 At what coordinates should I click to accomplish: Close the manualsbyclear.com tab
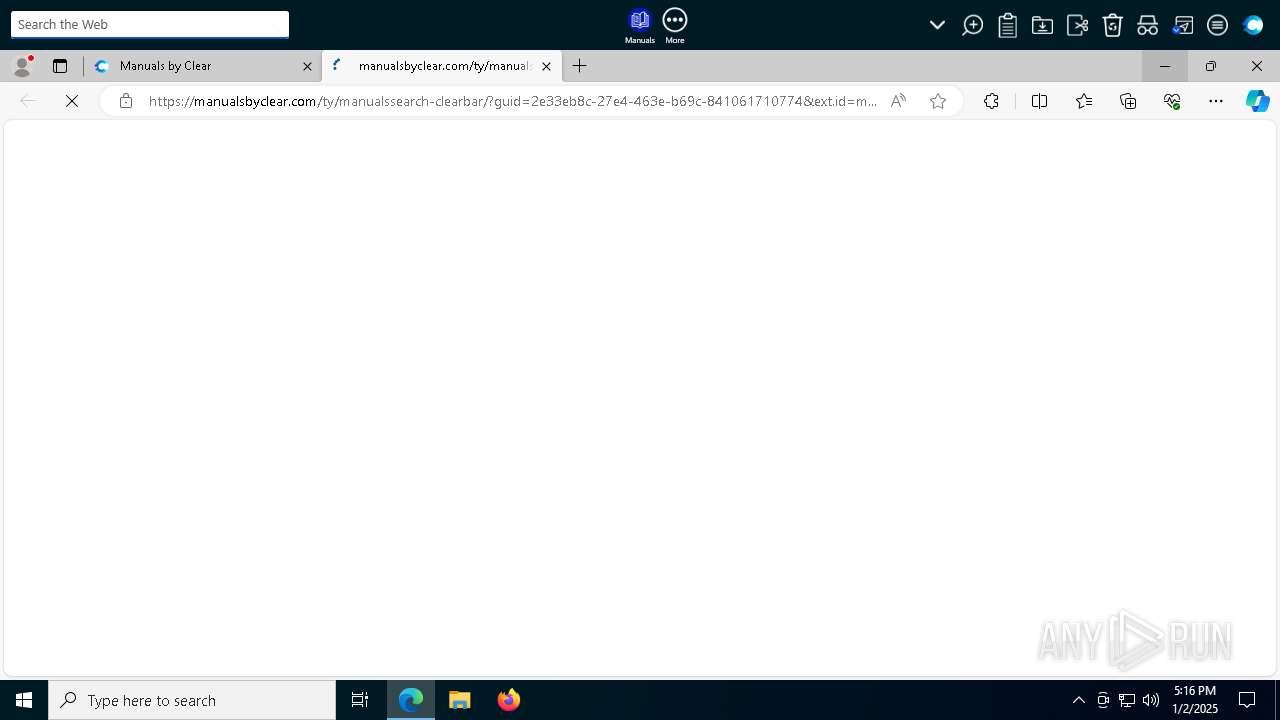pos(546,66)
